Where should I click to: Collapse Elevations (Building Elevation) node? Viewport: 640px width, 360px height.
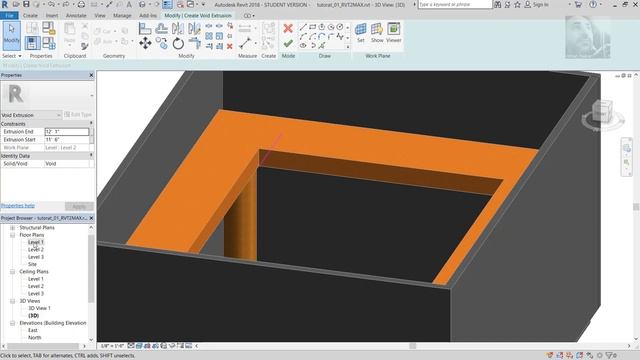point(12,323)
